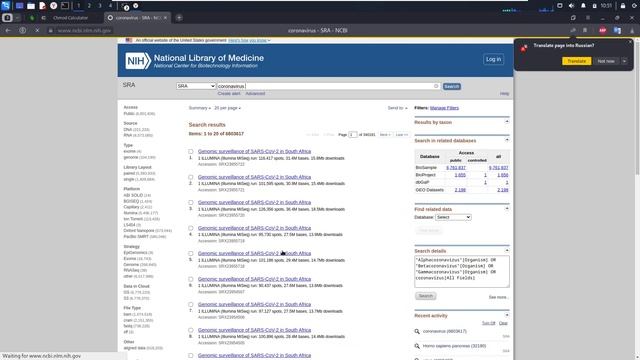Click magnifier icon beside Homo sapiens pancreas
The image size is (640, 360).
(417, 346)
